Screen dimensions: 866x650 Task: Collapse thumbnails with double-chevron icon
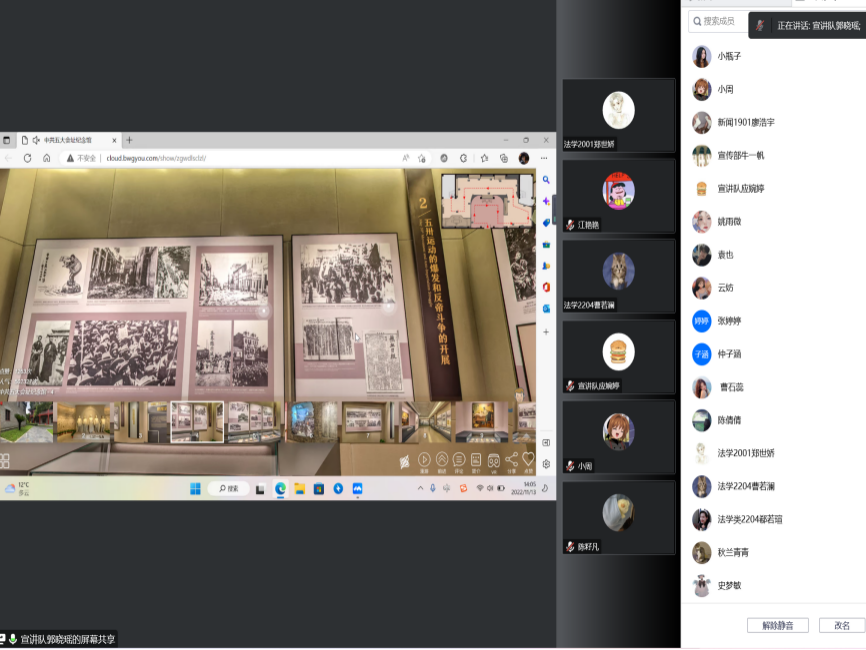coord(442,460)
